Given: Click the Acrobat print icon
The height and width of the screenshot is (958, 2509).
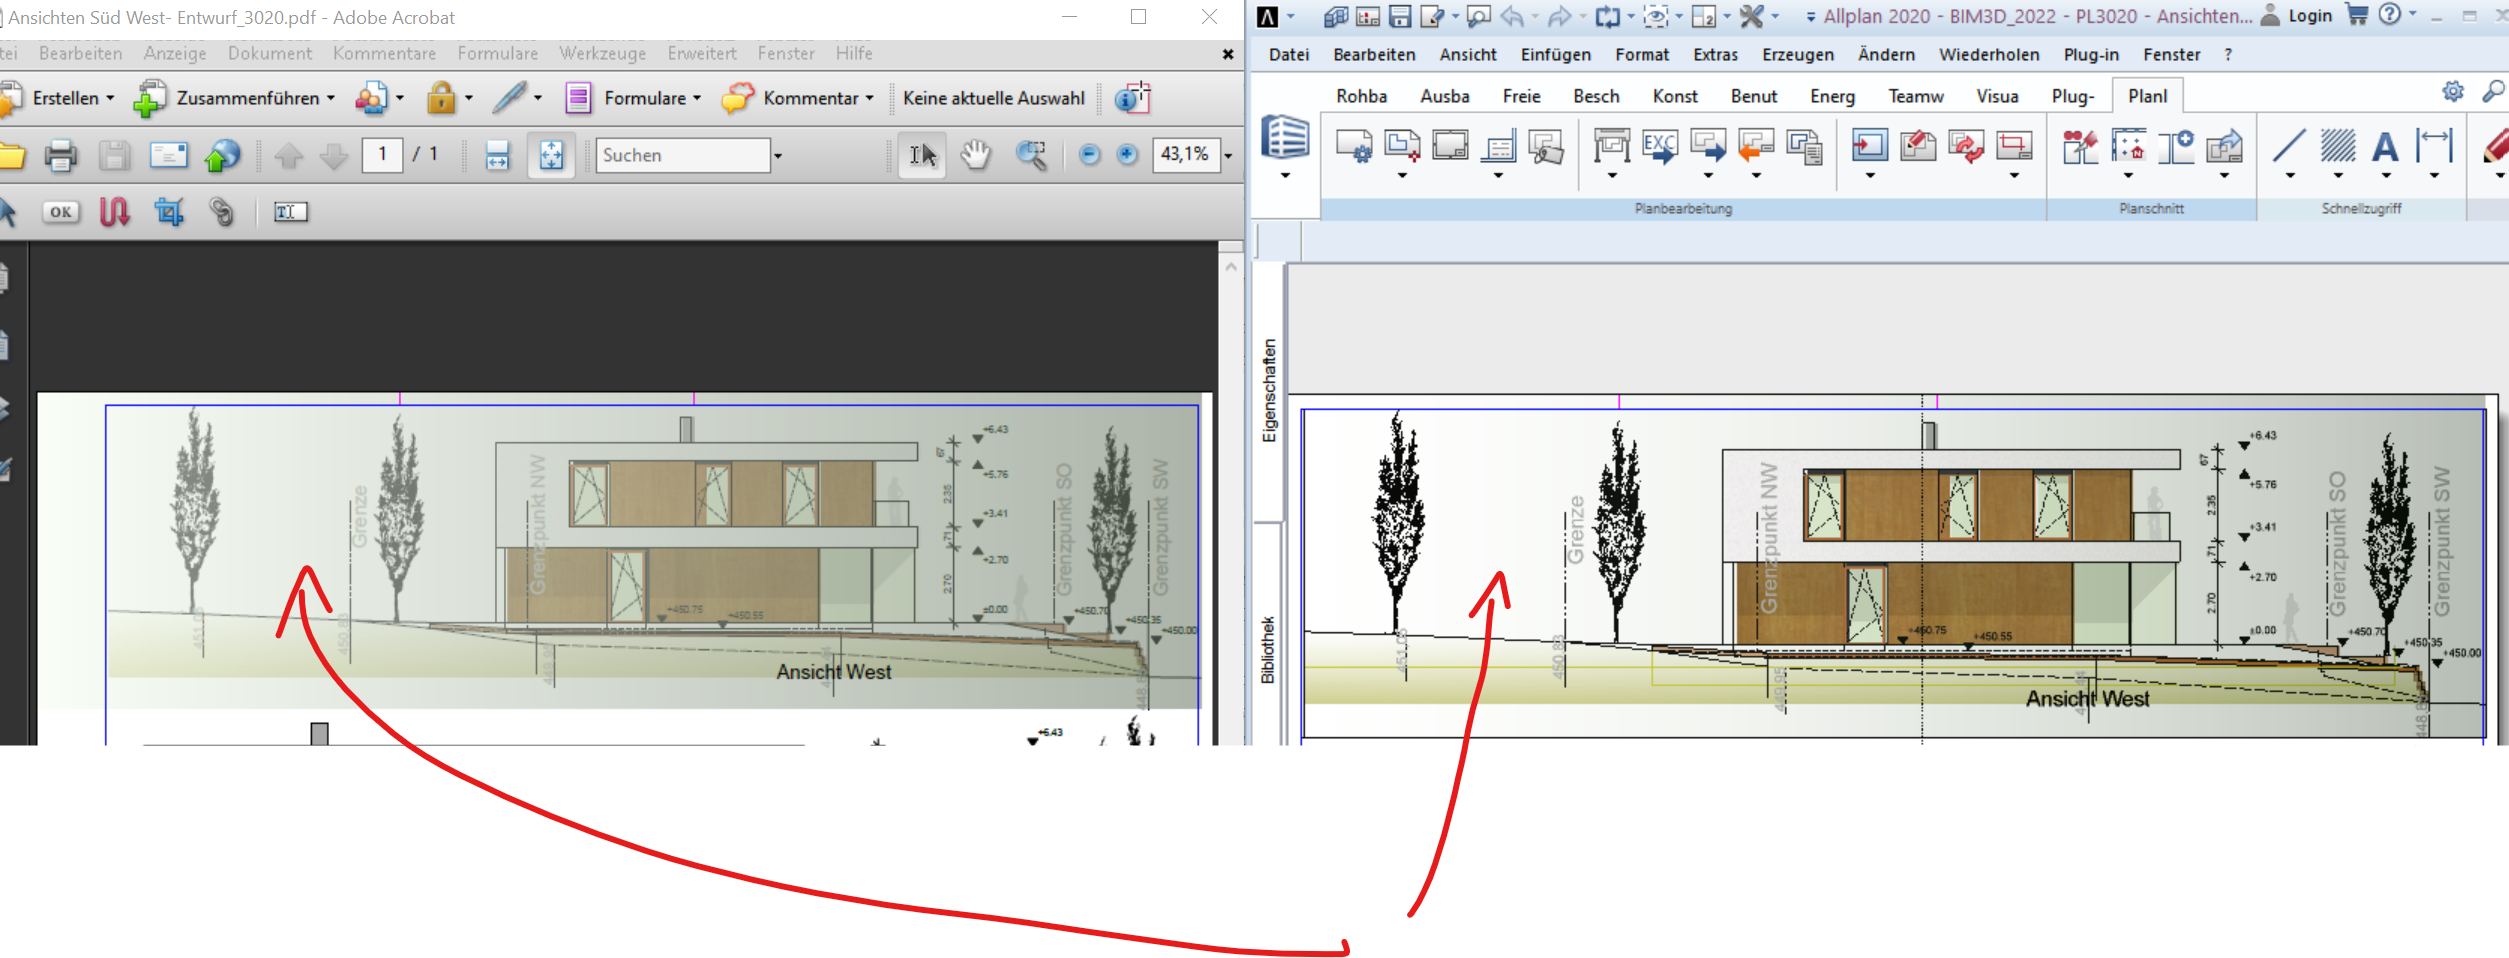Looking at the screenshot, I should pyautogui.click(x=61, y=155).
